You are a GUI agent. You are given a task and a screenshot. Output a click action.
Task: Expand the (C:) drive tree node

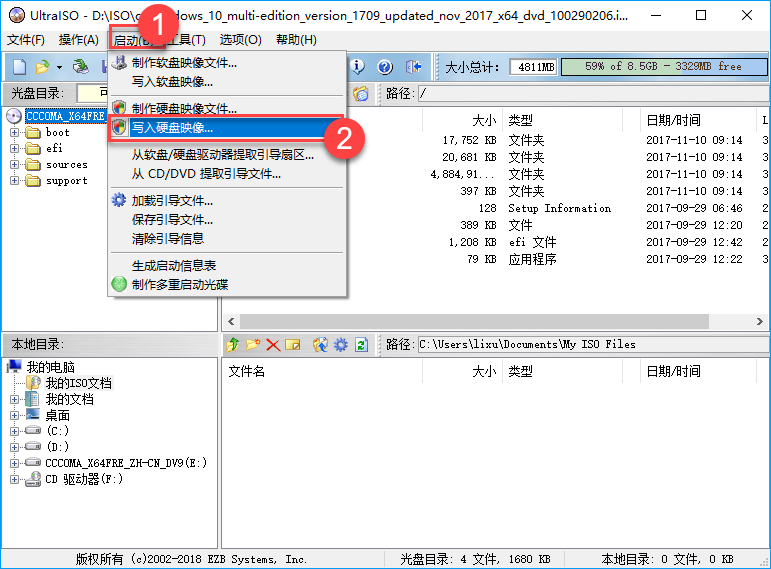click(14, 431)
